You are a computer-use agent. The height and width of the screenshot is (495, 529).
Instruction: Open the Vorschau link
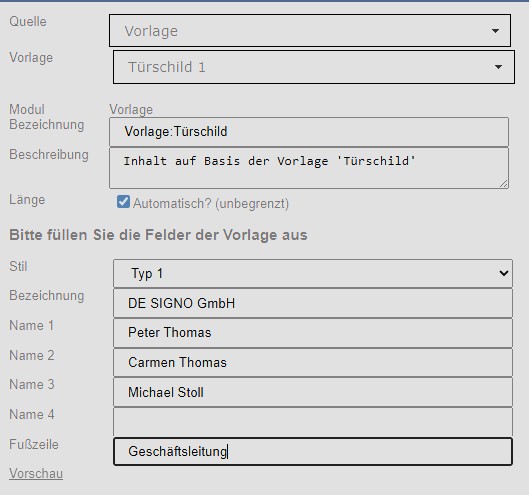tap(36, 473)
